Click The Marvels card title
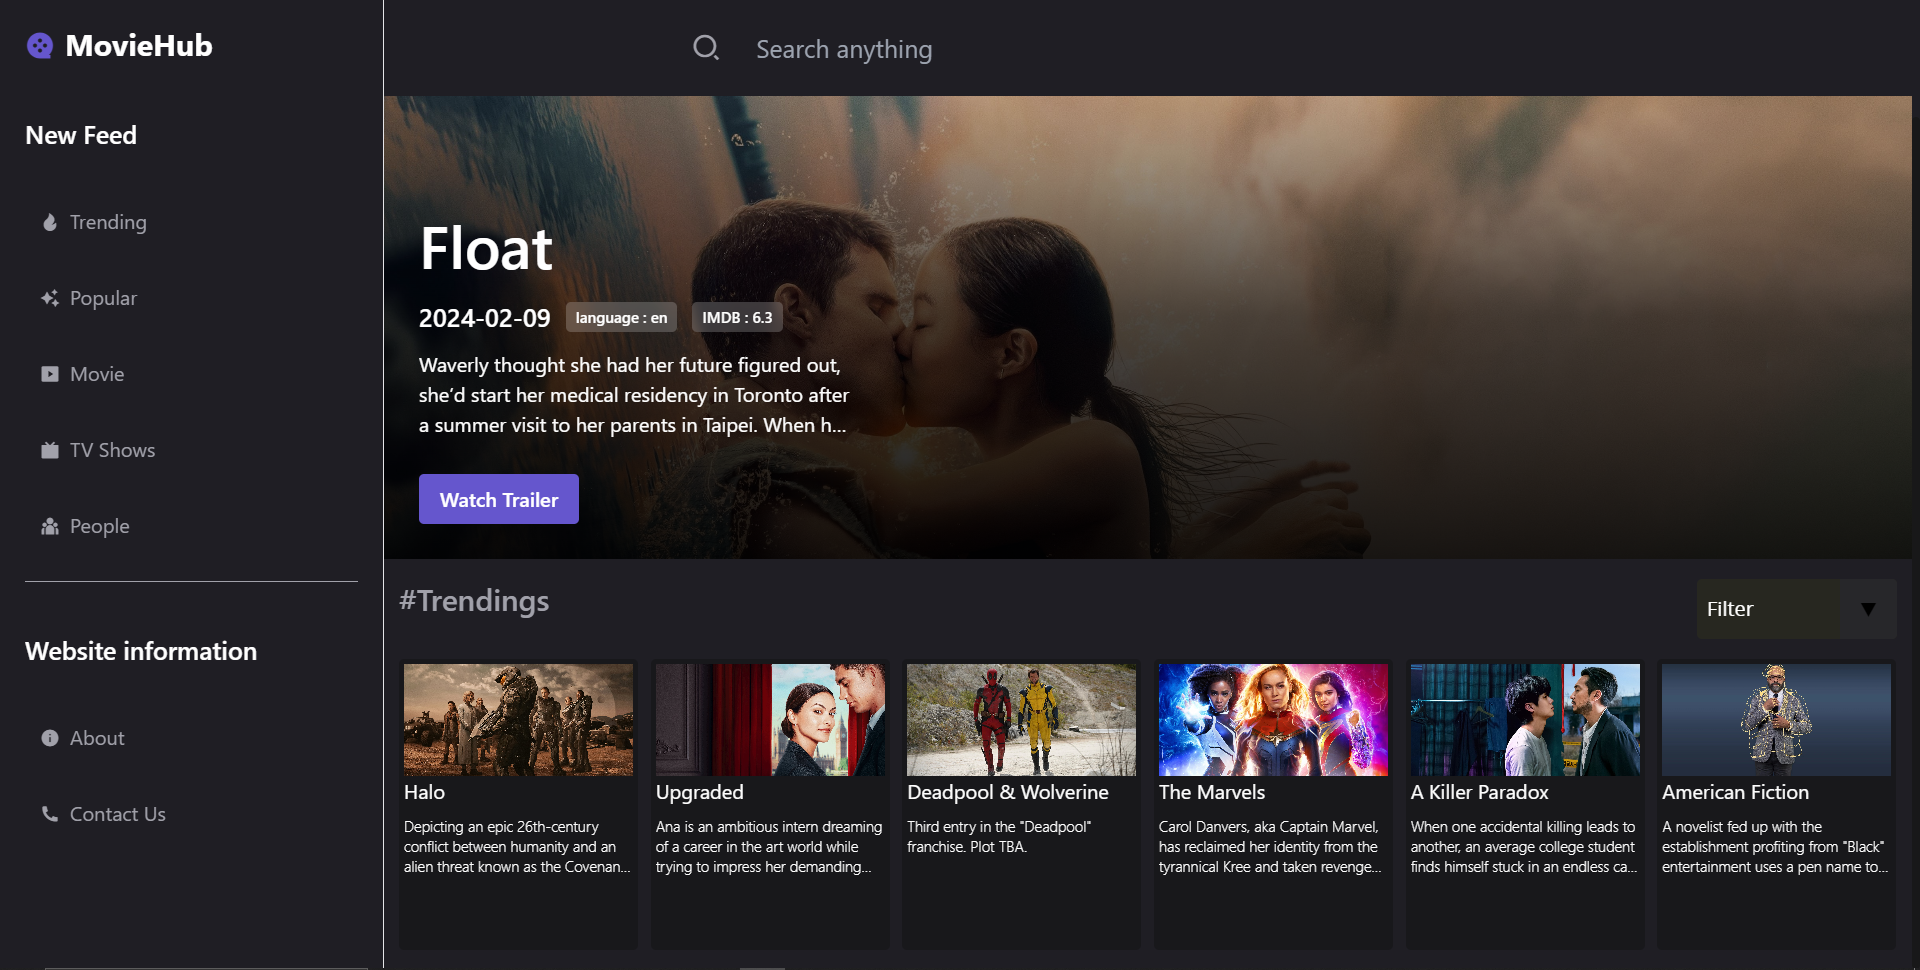Image resolution: width=1920 pixels, height=970 pixels. (1211, 792)
